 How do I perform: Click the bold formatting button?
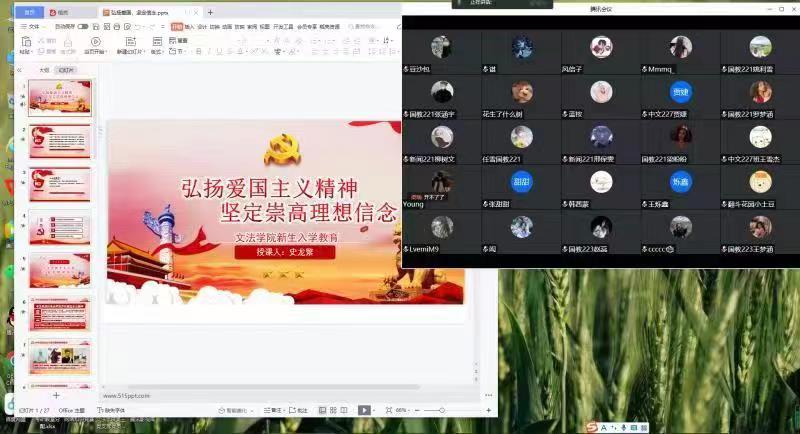point(198,51)
